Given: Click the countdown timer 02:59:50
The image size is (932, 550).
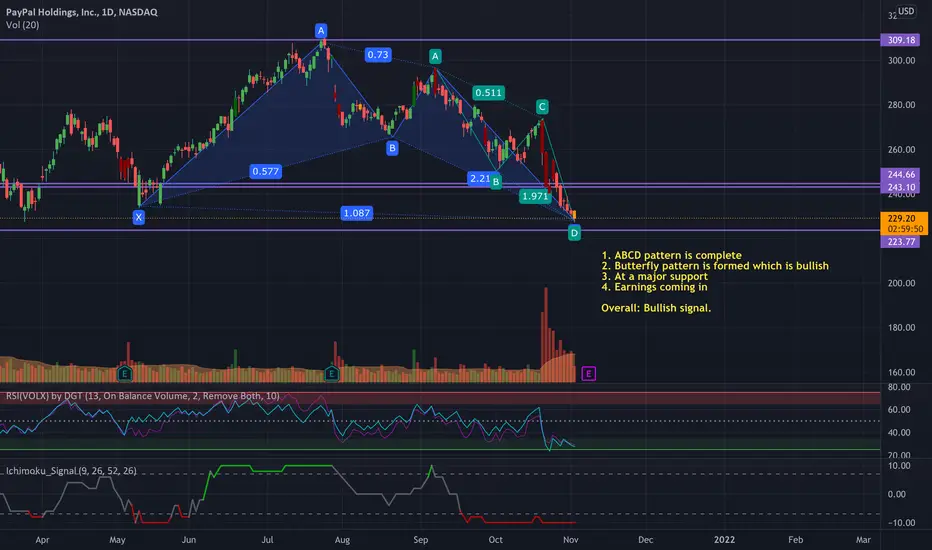Looking at the screenshot, I should coord(905,229).
